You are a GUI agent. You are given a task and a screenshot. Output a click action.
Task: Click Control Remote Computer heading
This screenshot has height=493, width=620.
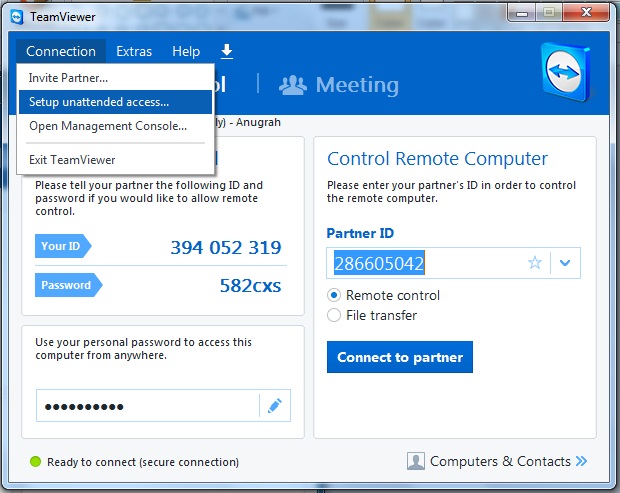[437, 159]
